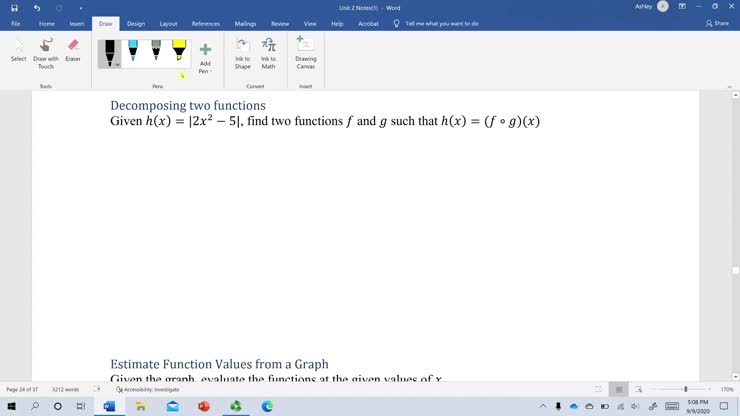740x416 pixels.
Task: Open the Design ribbon tab
Action: (136, 24)
